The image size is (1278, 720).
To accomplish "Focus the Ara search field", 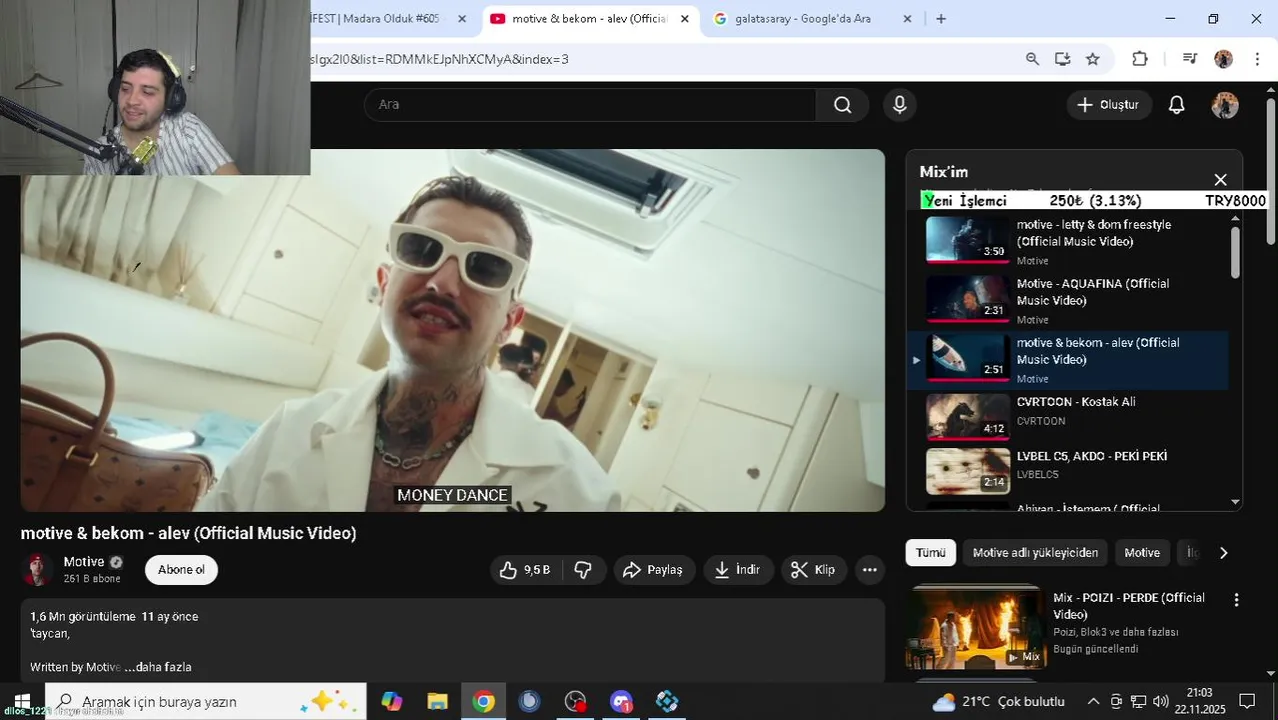I will click(590, 105).
